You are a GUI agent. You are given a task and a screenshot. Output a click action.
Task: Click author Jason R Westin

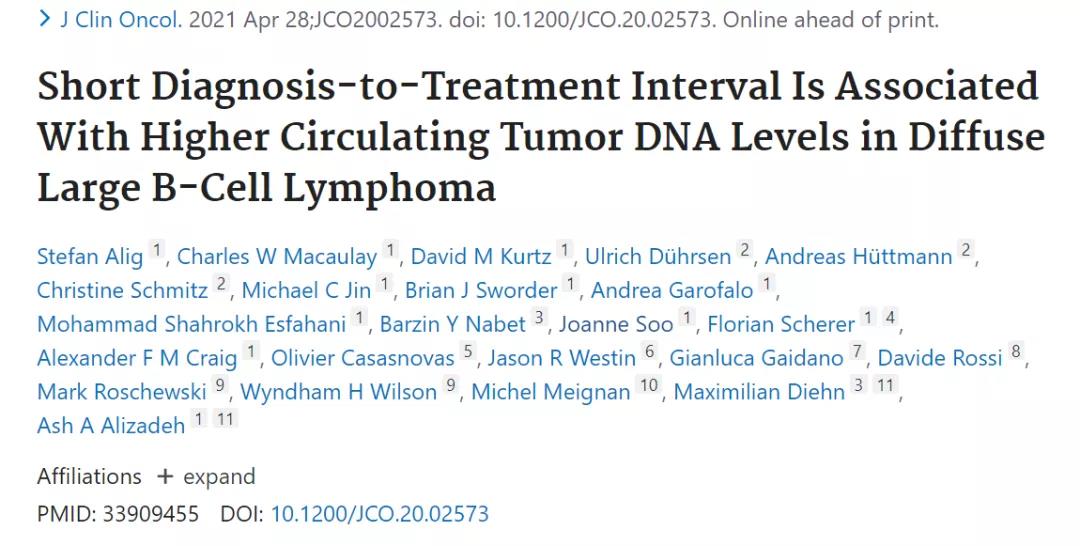coord(562,357)
